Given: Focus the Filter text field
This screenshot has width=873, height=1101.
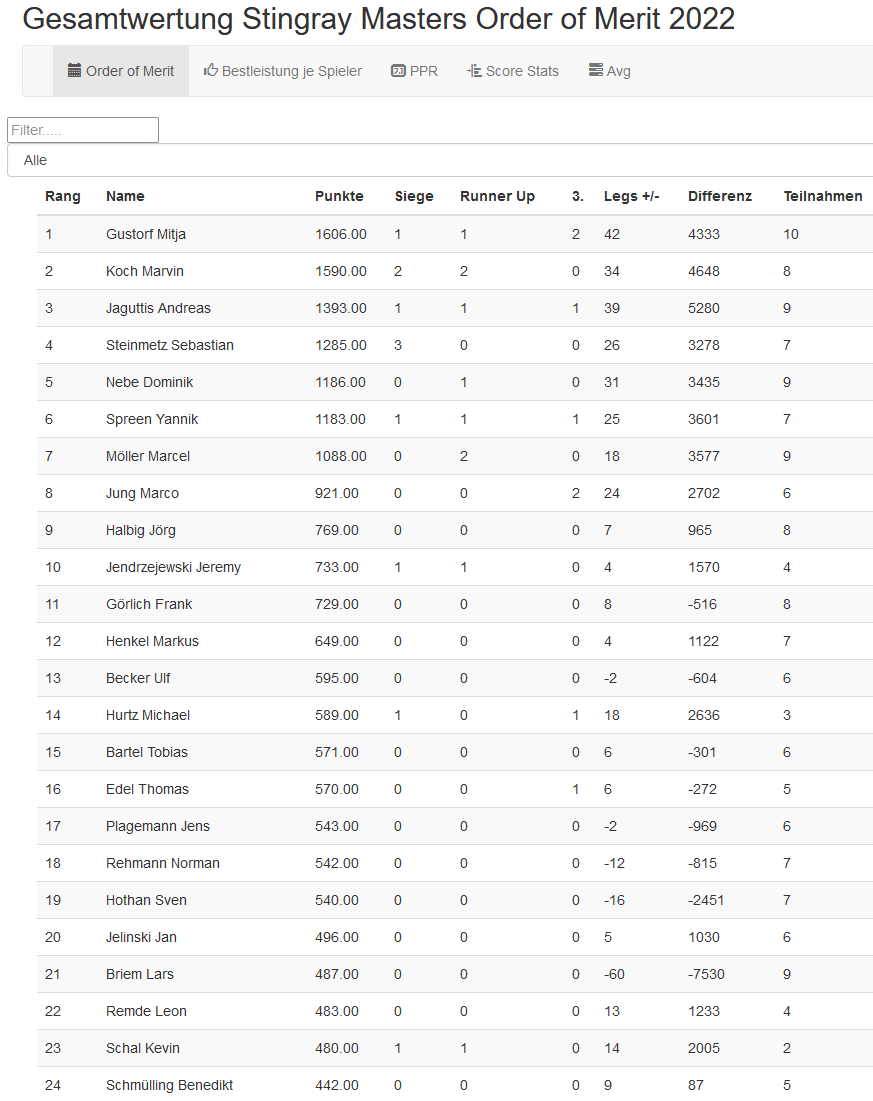Looking at the screenshot, I should tap(83, 130).
